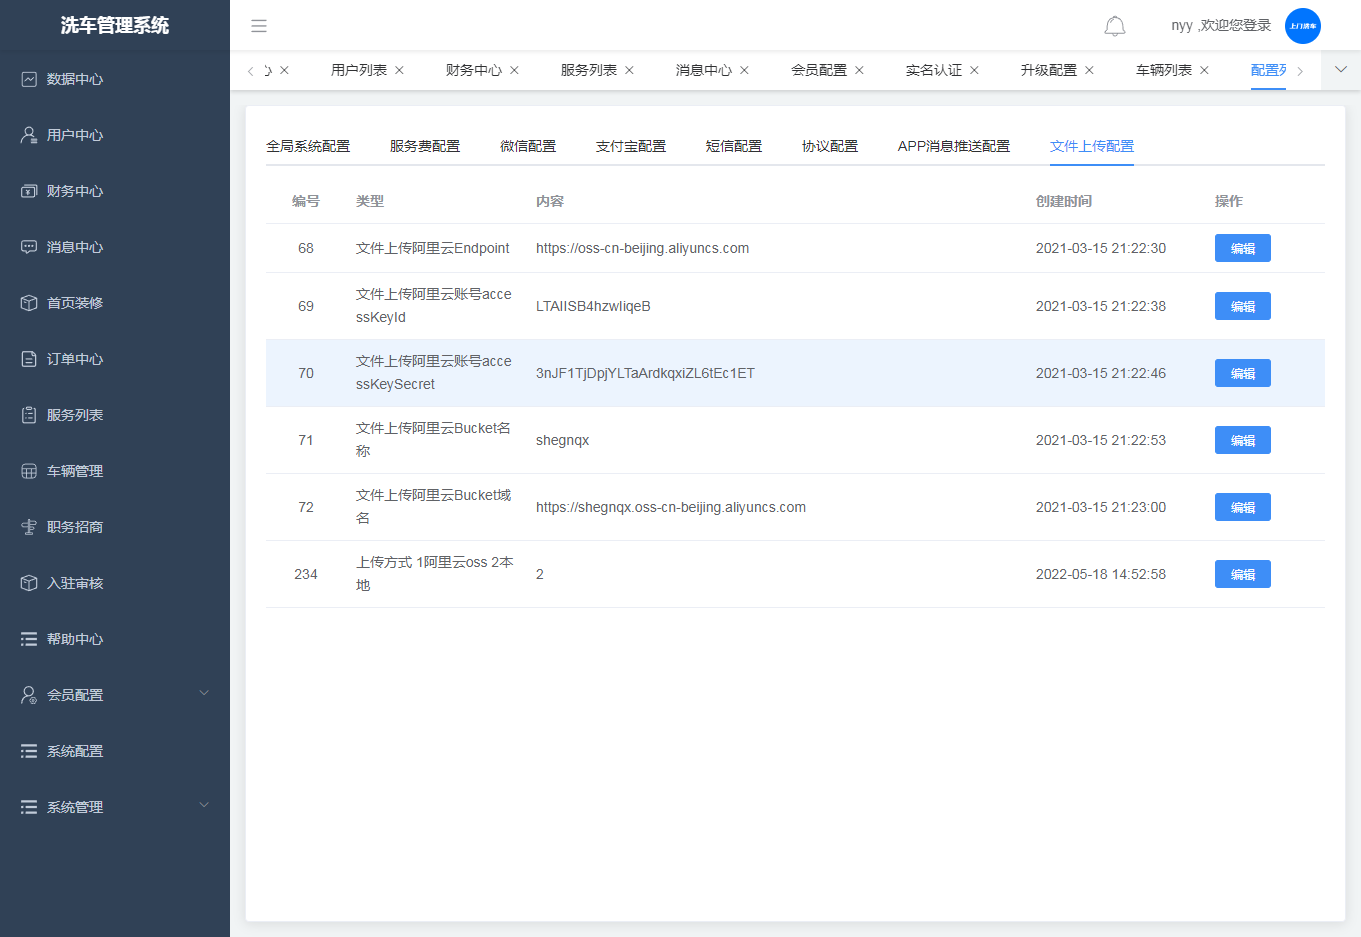
Task: Open the 支付宝配置 tab
Action: 630,146
